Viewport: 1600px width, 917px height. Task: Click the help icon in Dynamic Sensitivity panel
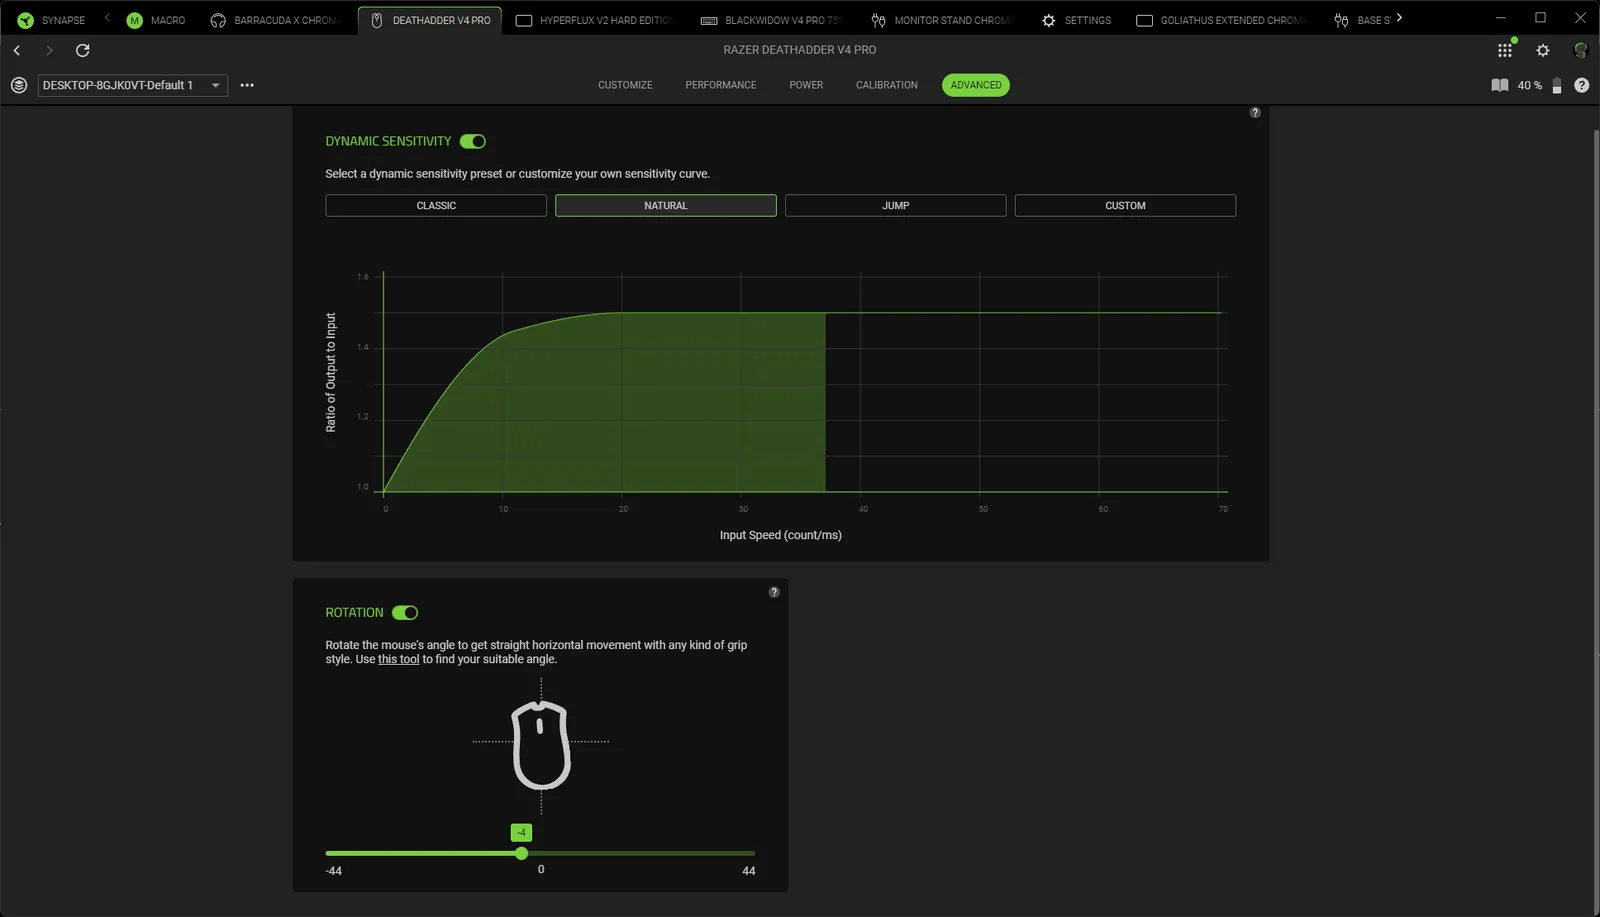(1254, 113)
